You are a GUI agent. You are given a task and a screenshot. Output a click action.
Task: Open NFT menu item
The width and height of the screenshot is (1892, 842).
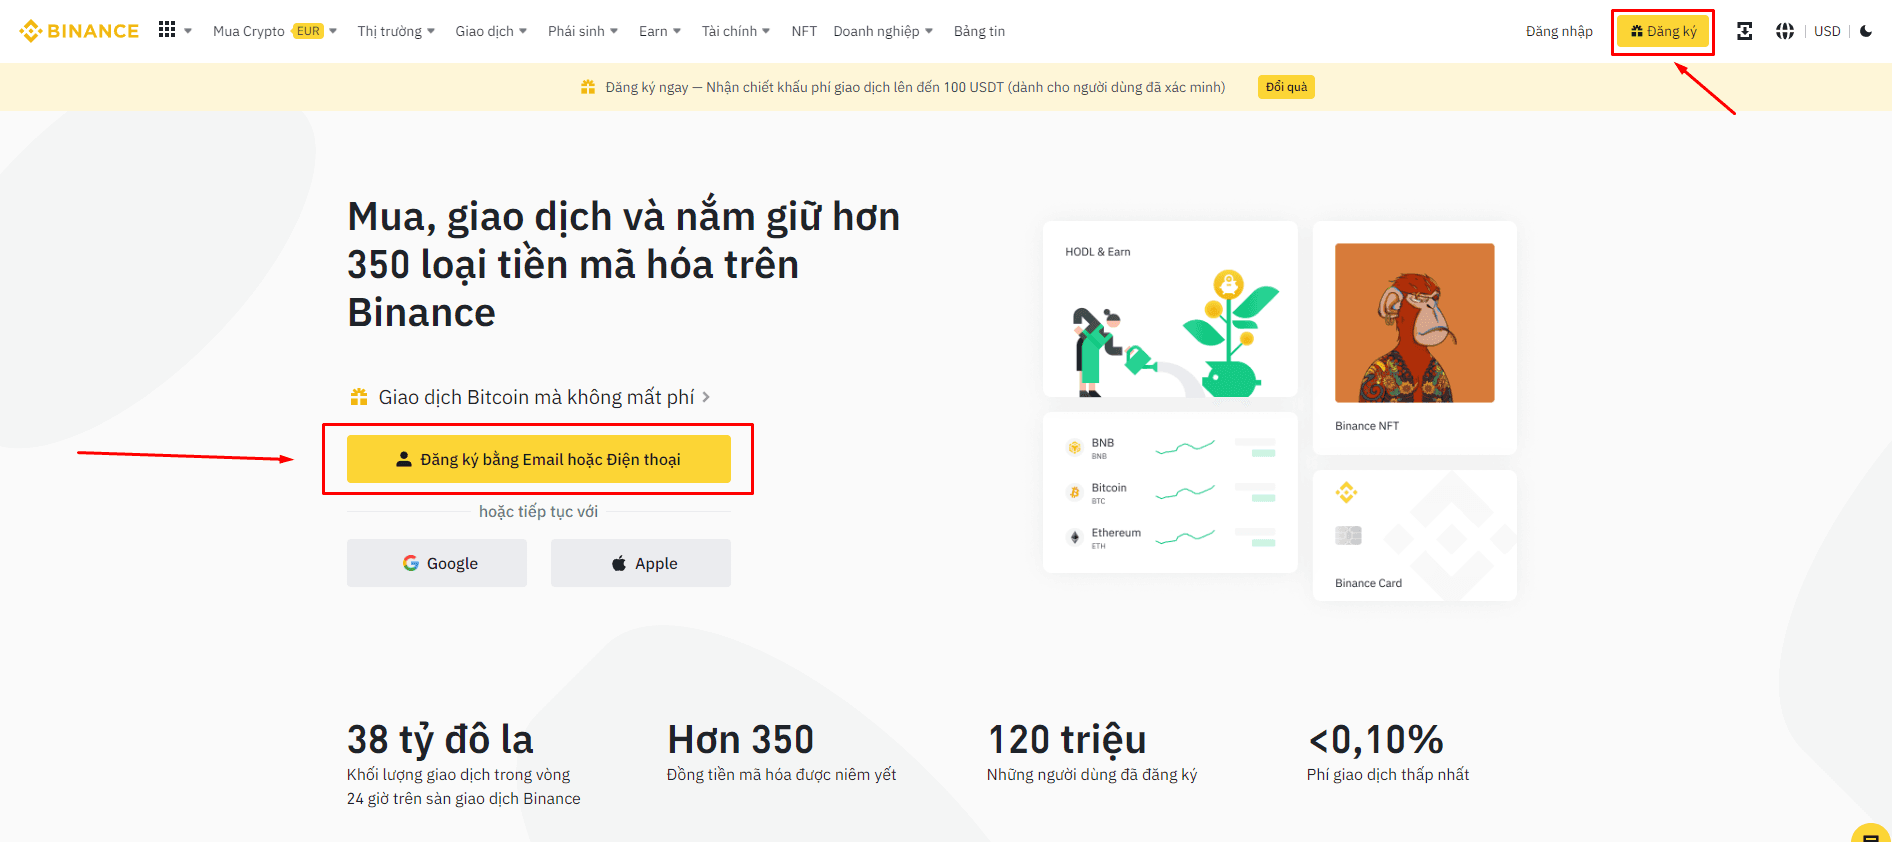(804, 31)
